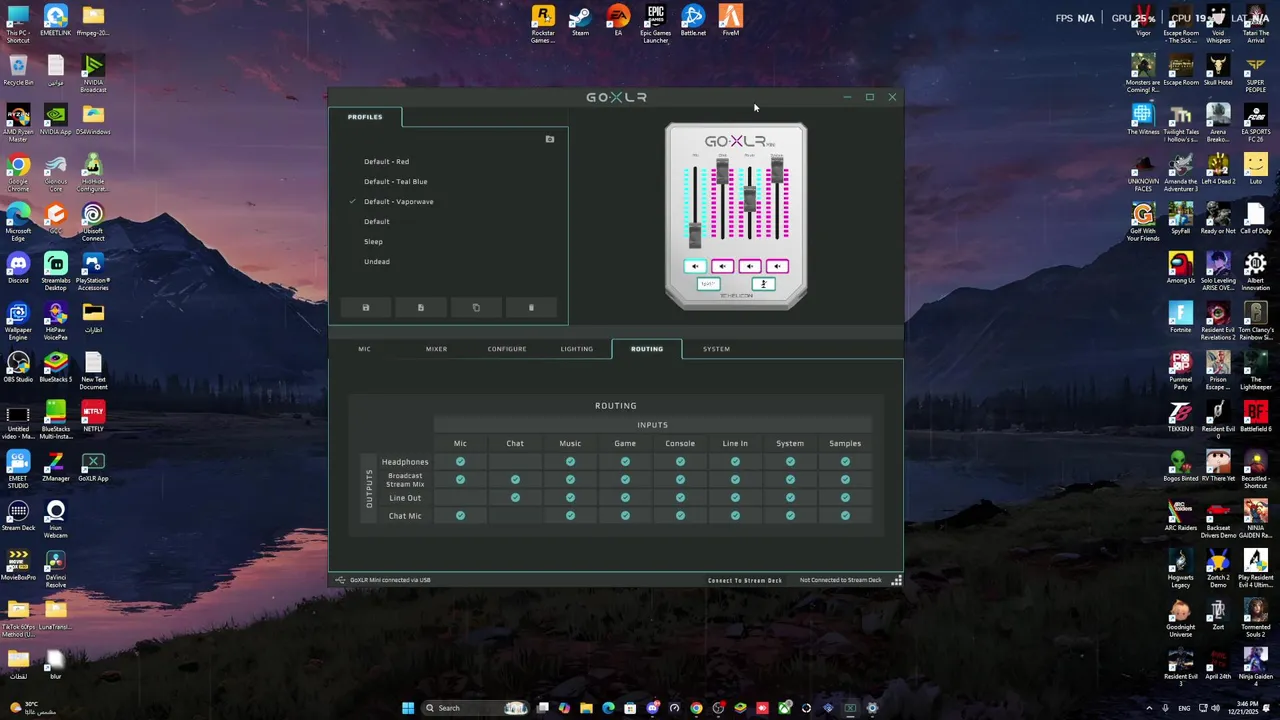
Task: Enable Mic routing to Line Out
Action: click(x=460, y=498)
